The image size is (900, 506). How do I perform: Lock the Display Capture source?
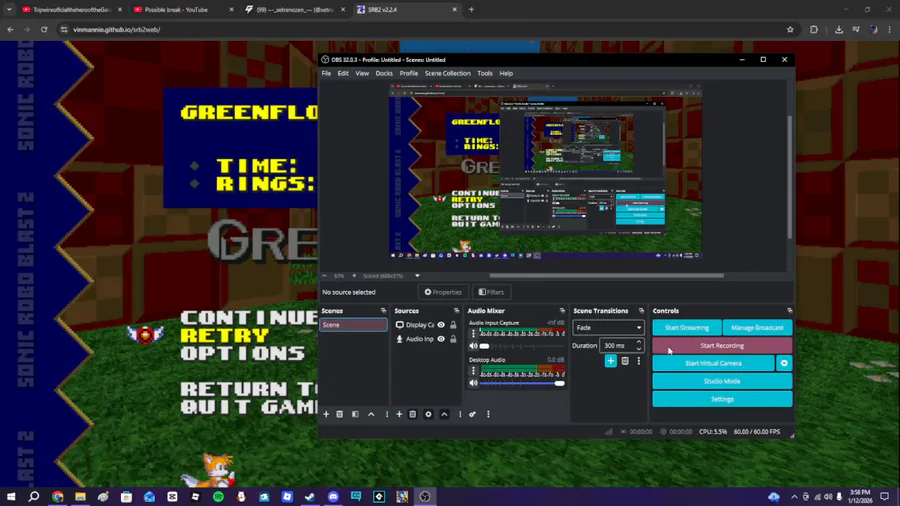pyautogui.click(x=453, y=325)
